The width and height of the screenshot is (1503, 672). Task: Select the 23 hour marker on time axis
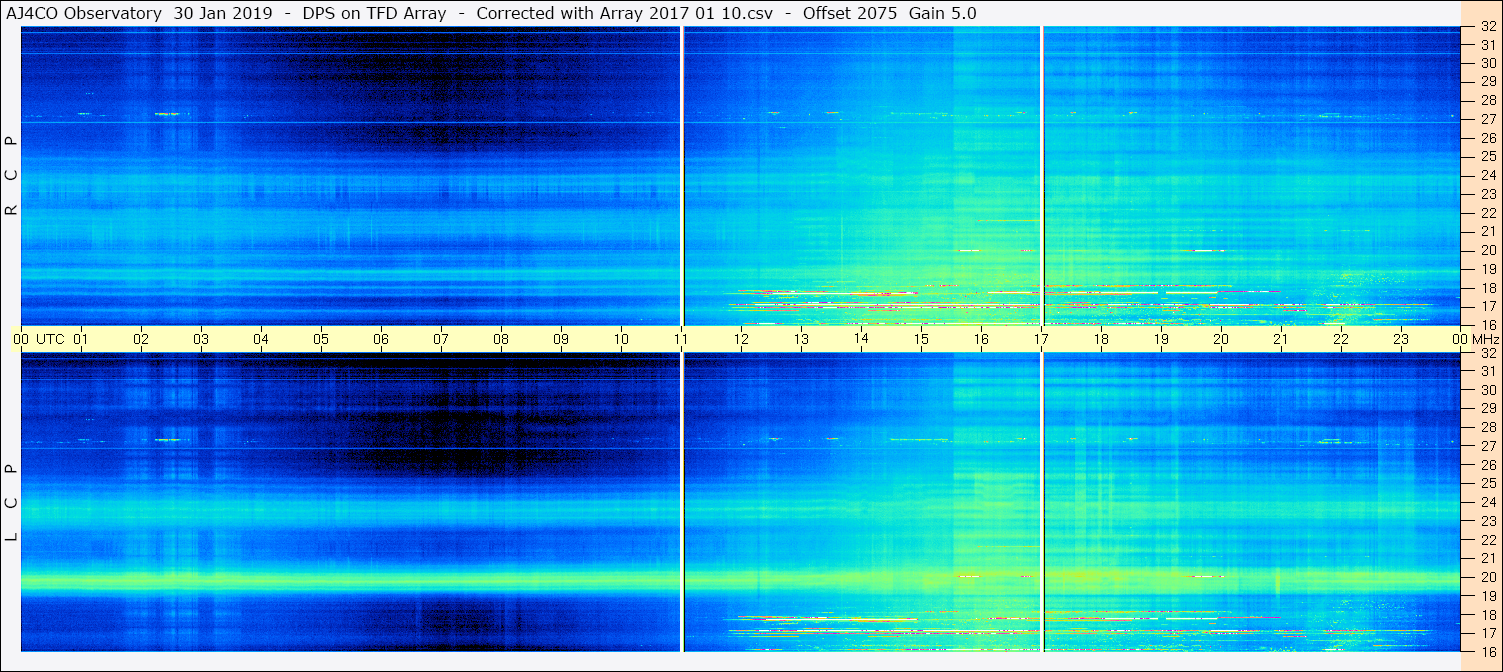[x=1401, y=339]
